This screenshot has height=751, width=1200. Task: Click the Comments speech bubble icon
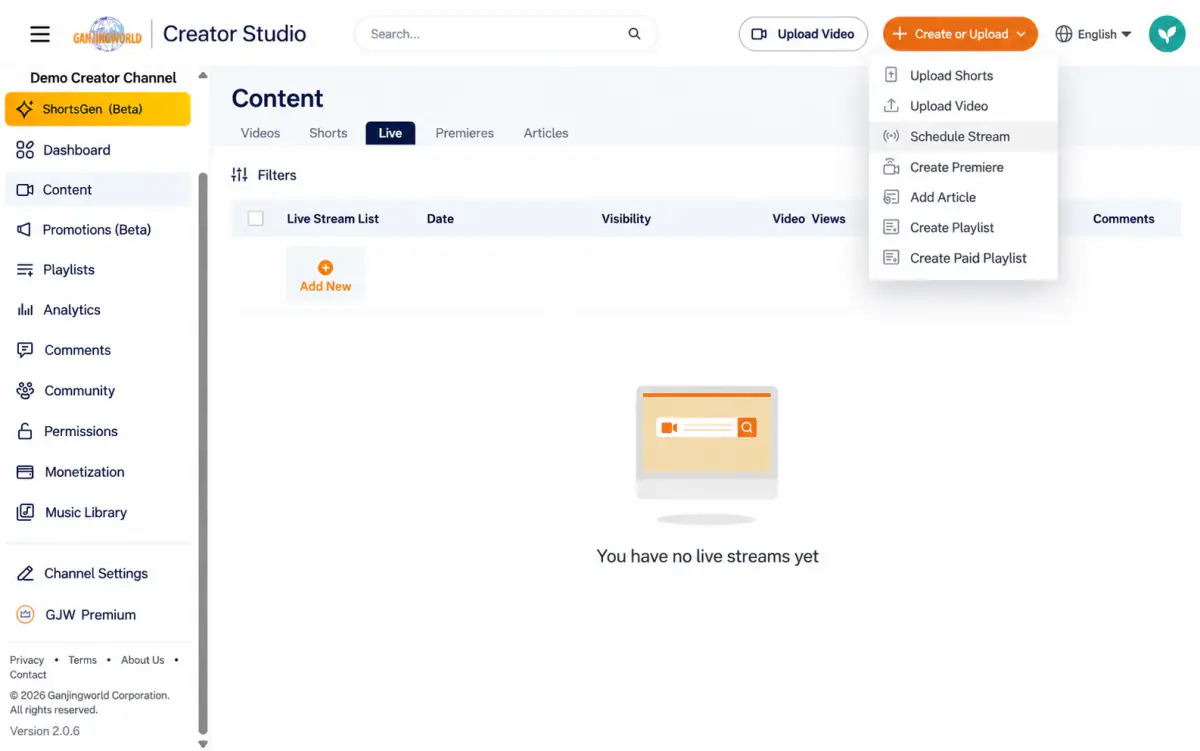[x=25, y=350]
